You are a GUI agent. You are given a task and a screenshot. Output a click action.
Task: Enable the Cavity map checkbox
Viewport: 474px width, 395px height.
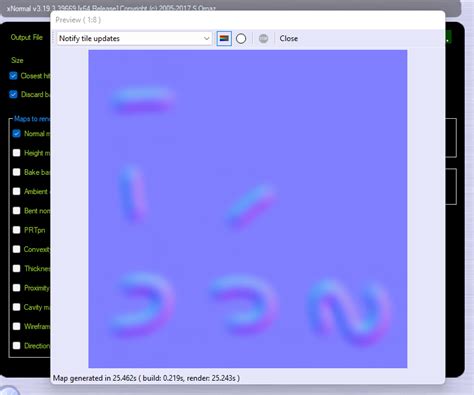pyautogui.click(x=16, y=307)
